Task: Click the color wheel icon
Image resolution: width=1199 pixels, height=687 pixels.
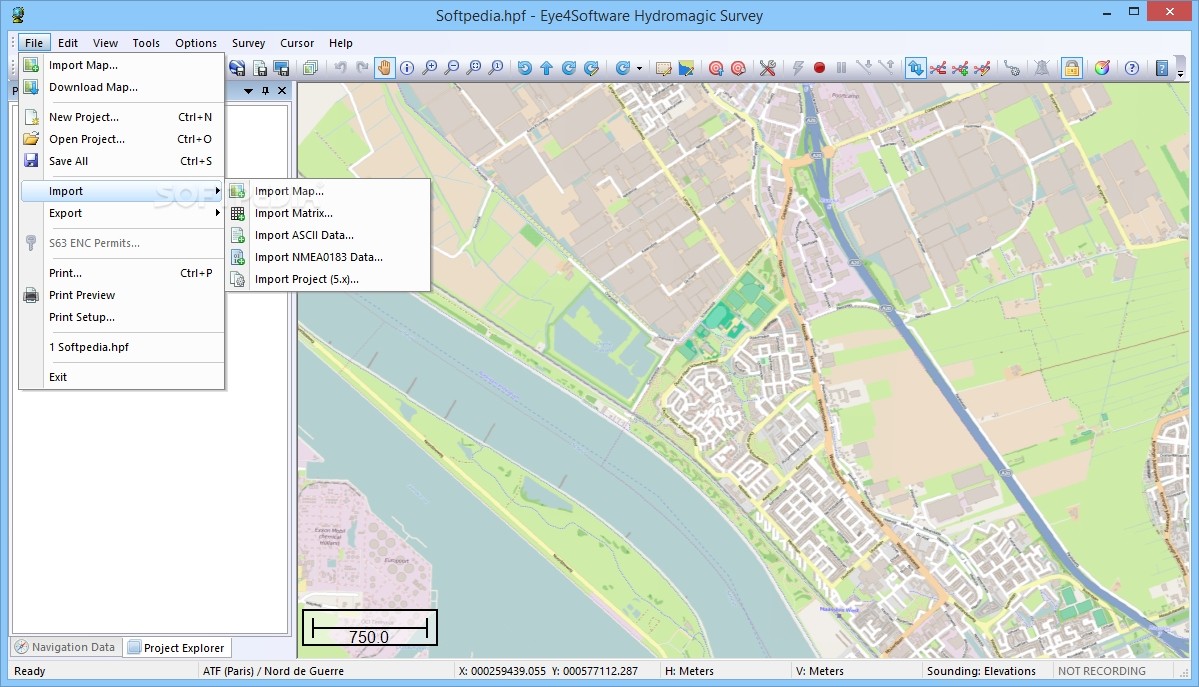Action: tap(1102, 68)
